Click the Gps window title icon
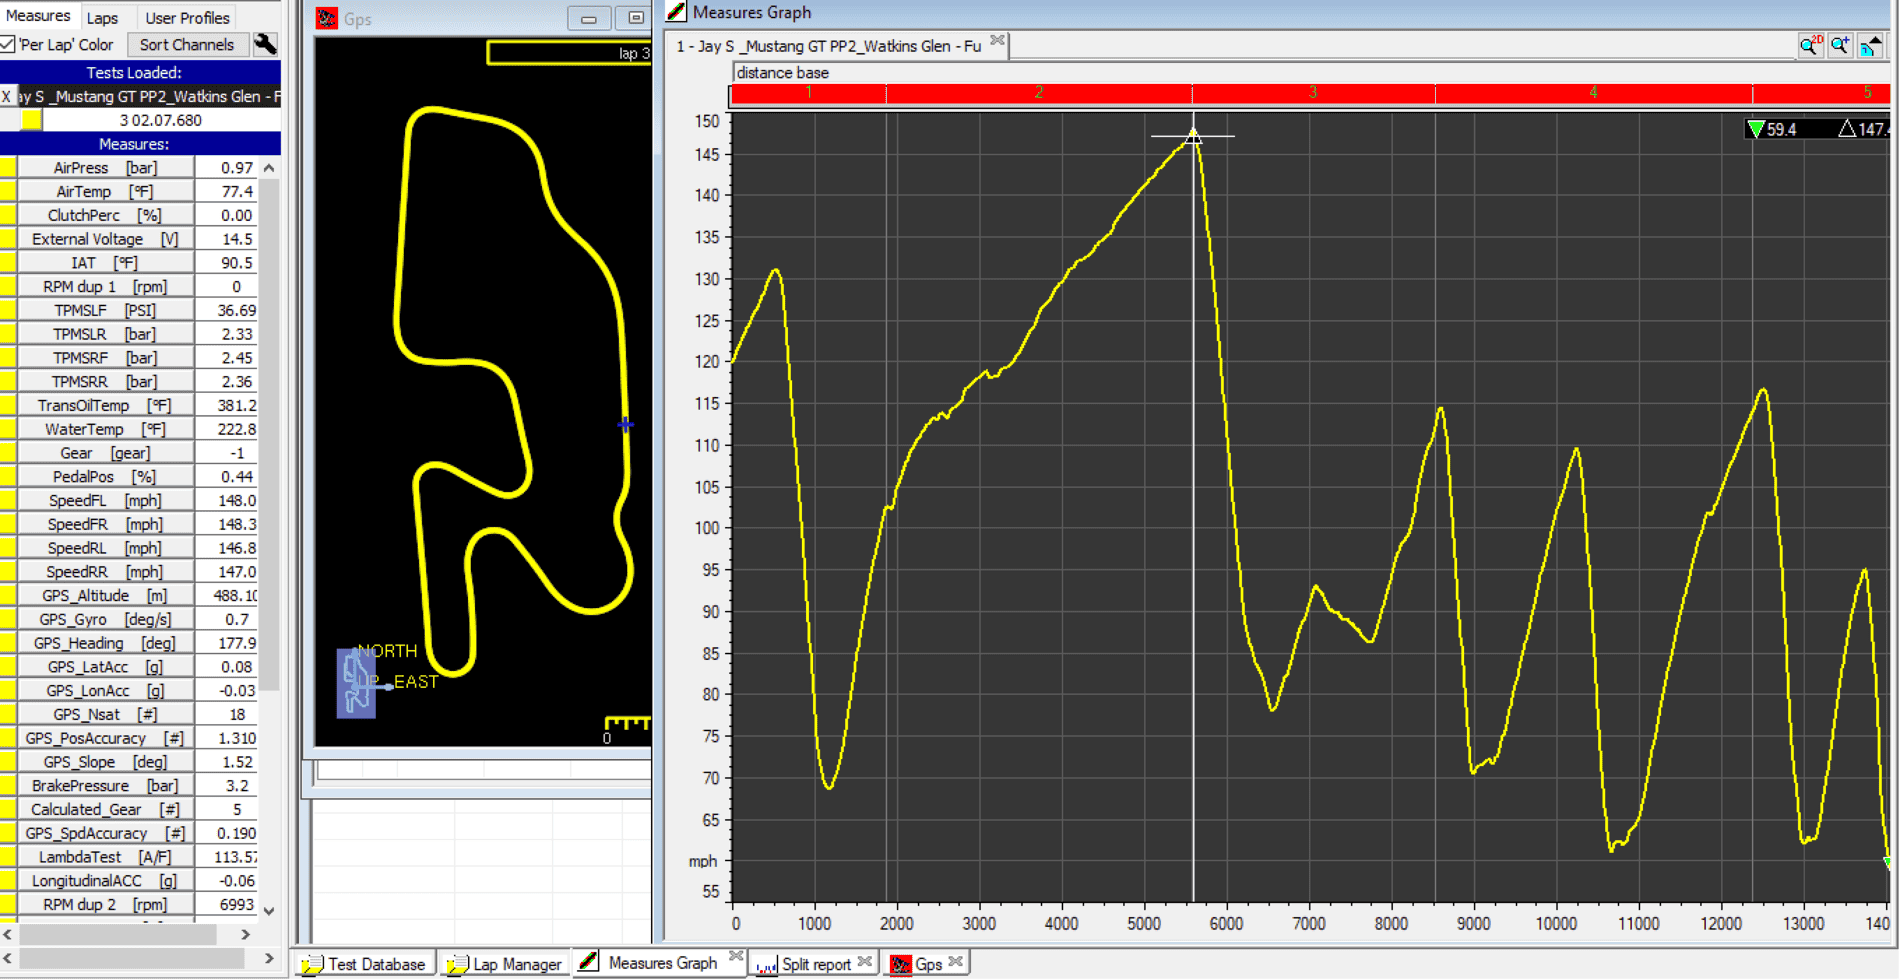Image resolution: width=1900 pixels, height=980 pixels. click(x=327, y=18)
